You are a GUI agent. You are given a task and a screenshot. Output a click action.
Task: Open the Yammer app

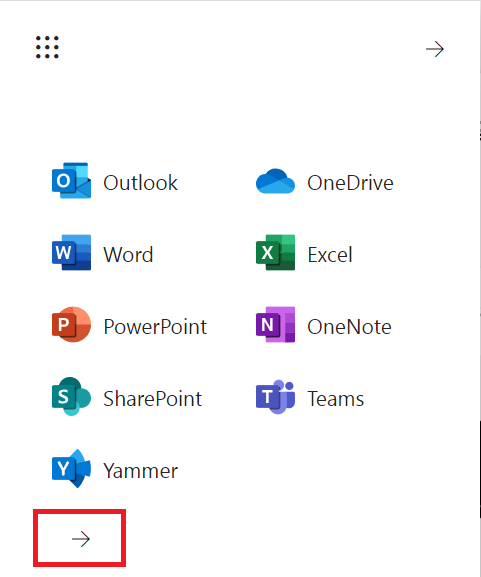[x=114, y=469]
